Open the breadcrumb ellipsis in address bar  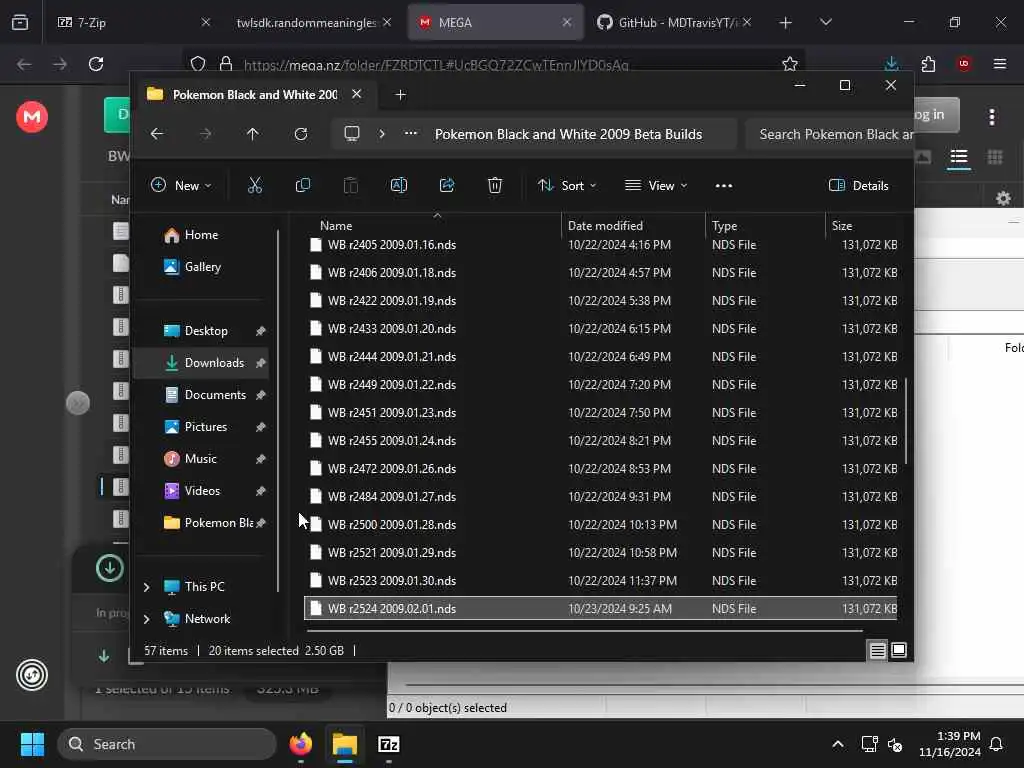coord(411,133)
